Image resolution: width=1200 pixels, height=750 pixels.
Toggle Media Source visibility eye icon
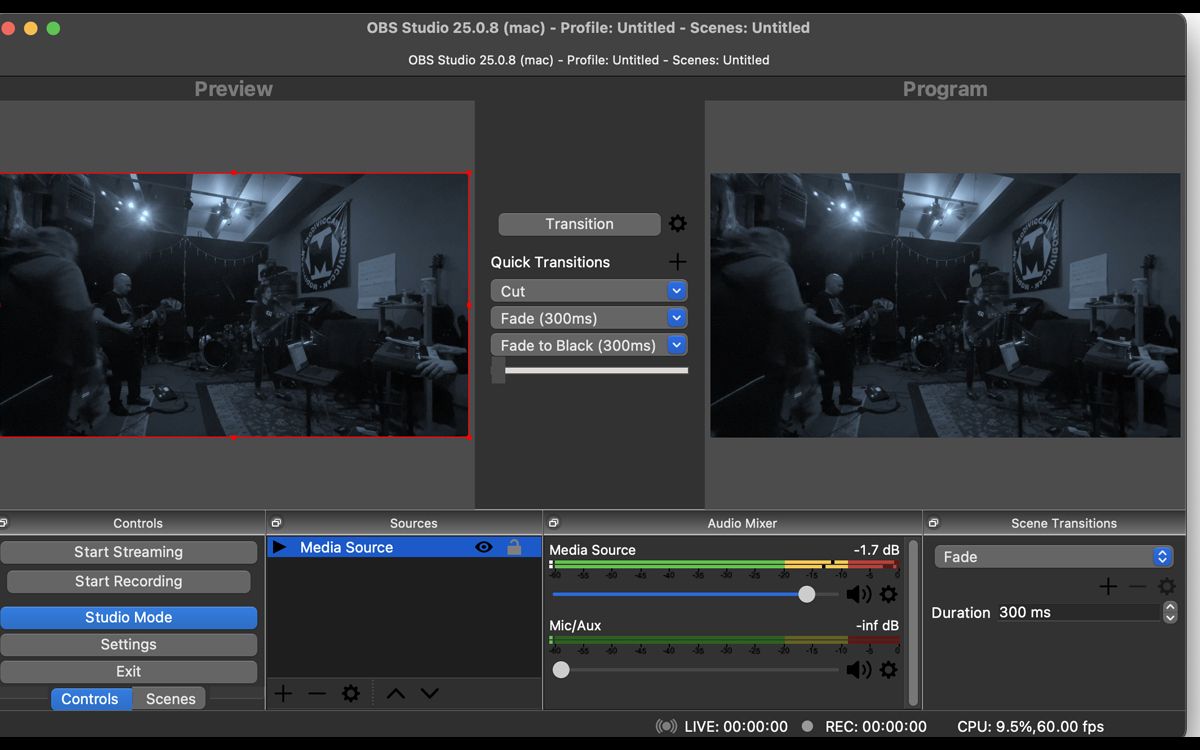tap(484, 547)
